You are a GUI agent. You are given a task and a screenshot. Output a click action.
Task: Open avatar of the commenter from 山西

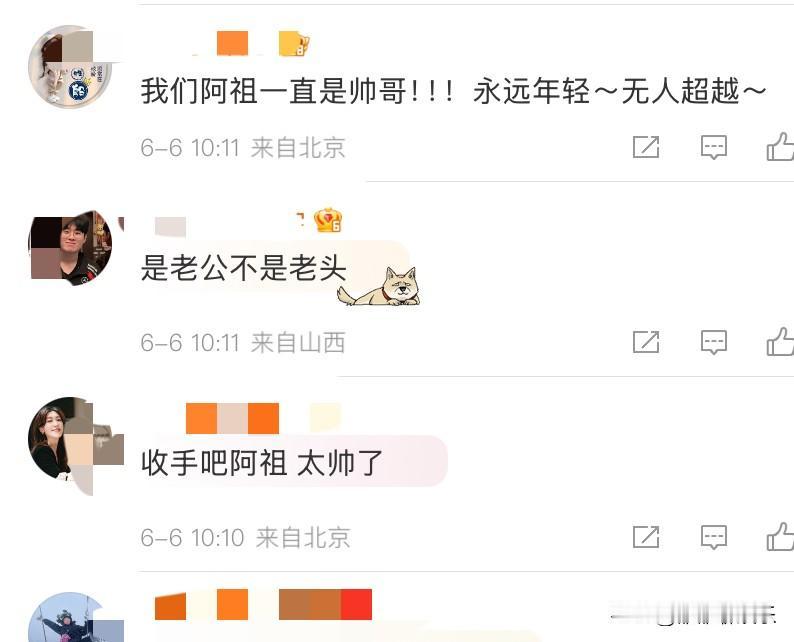tap(70, 248)
